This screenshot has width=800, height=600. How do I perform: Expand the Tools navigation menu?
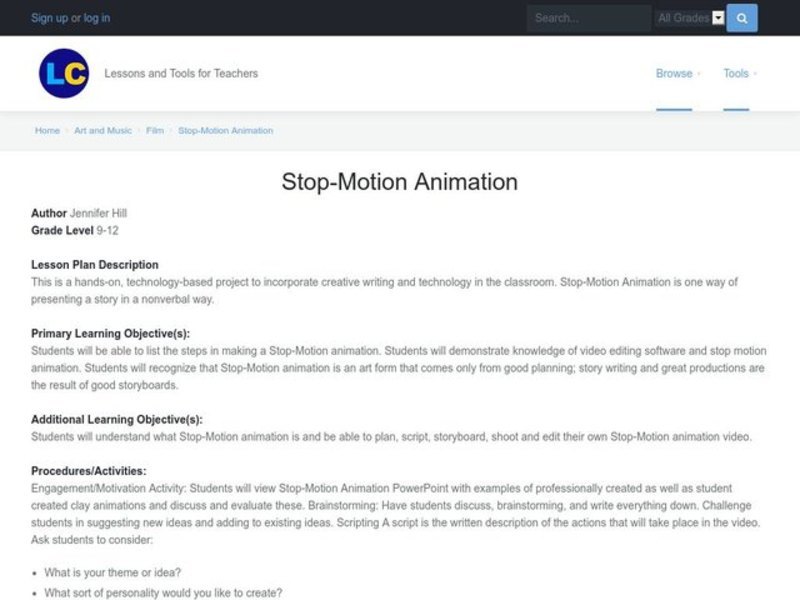tap(737, 73)
